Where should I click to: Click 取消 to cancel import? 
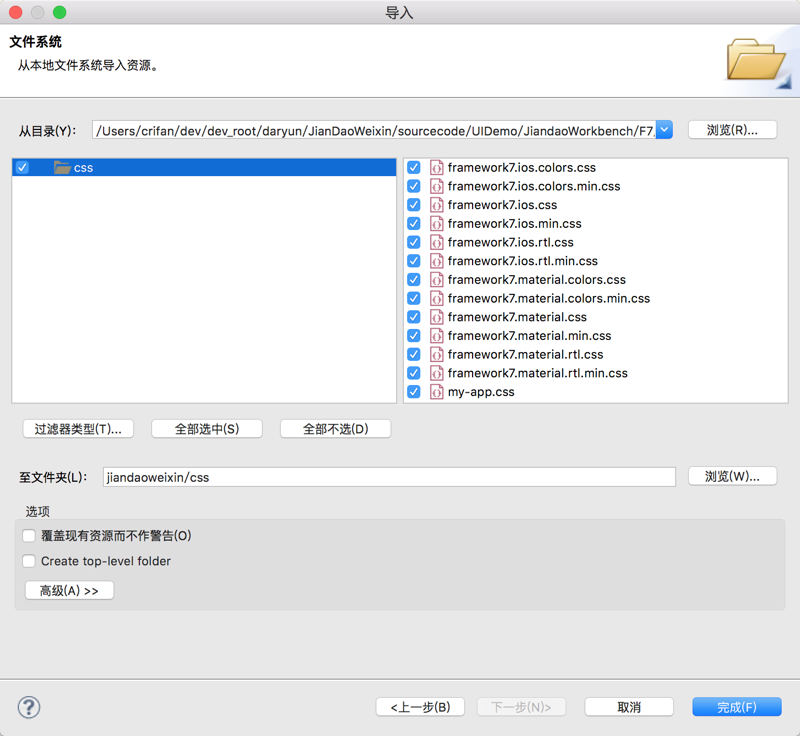[629, 707]
